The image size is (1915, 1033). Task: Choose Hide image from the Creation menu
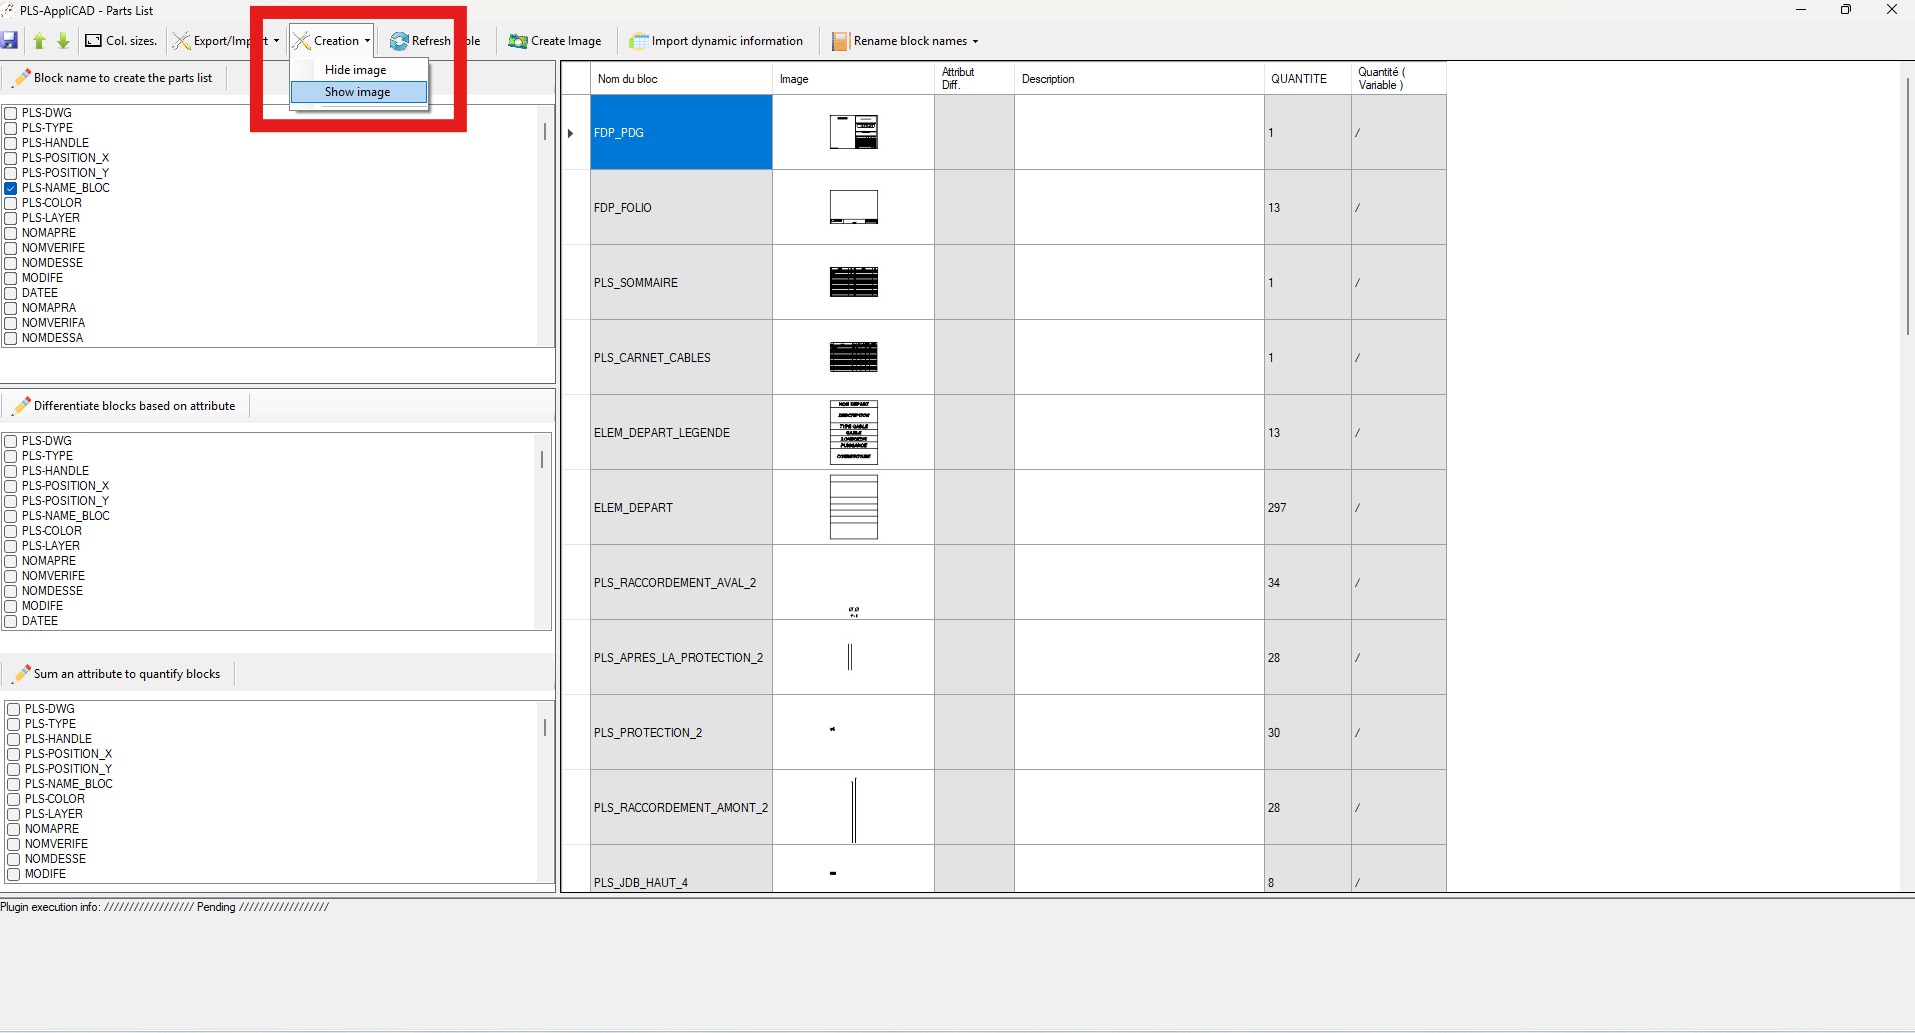[356, 70]
